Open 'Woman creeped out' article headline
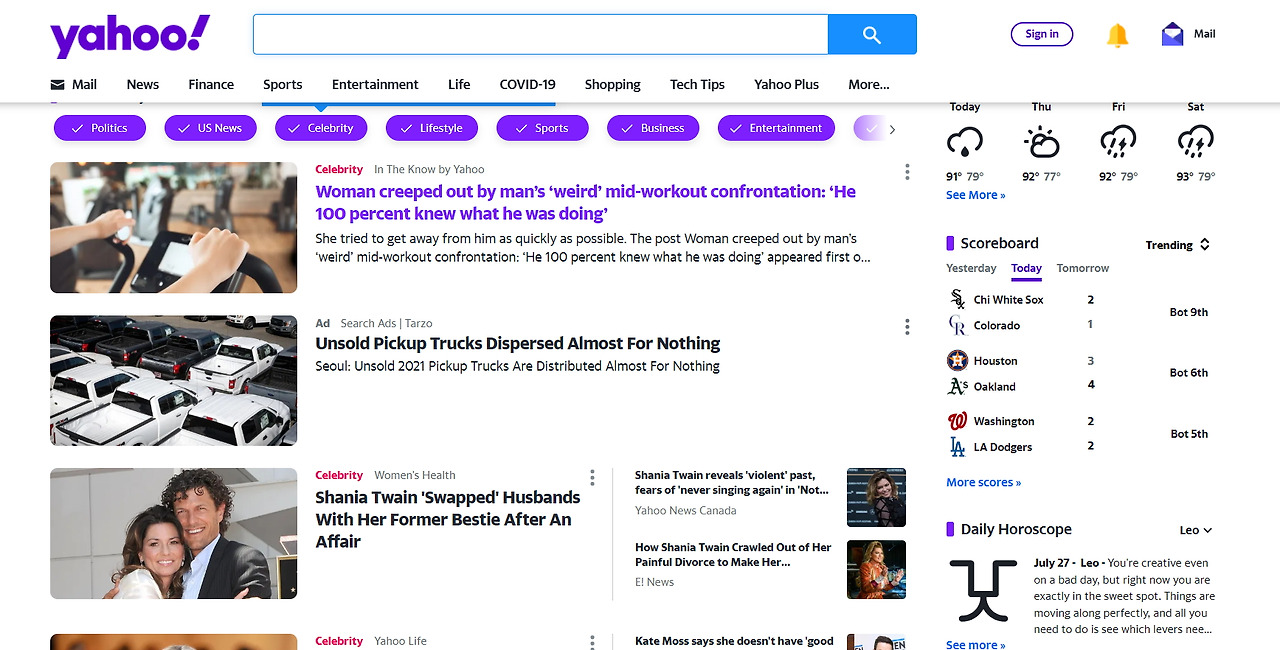The width and height of the screenshot is (1280, 650). tap(585, 202)
